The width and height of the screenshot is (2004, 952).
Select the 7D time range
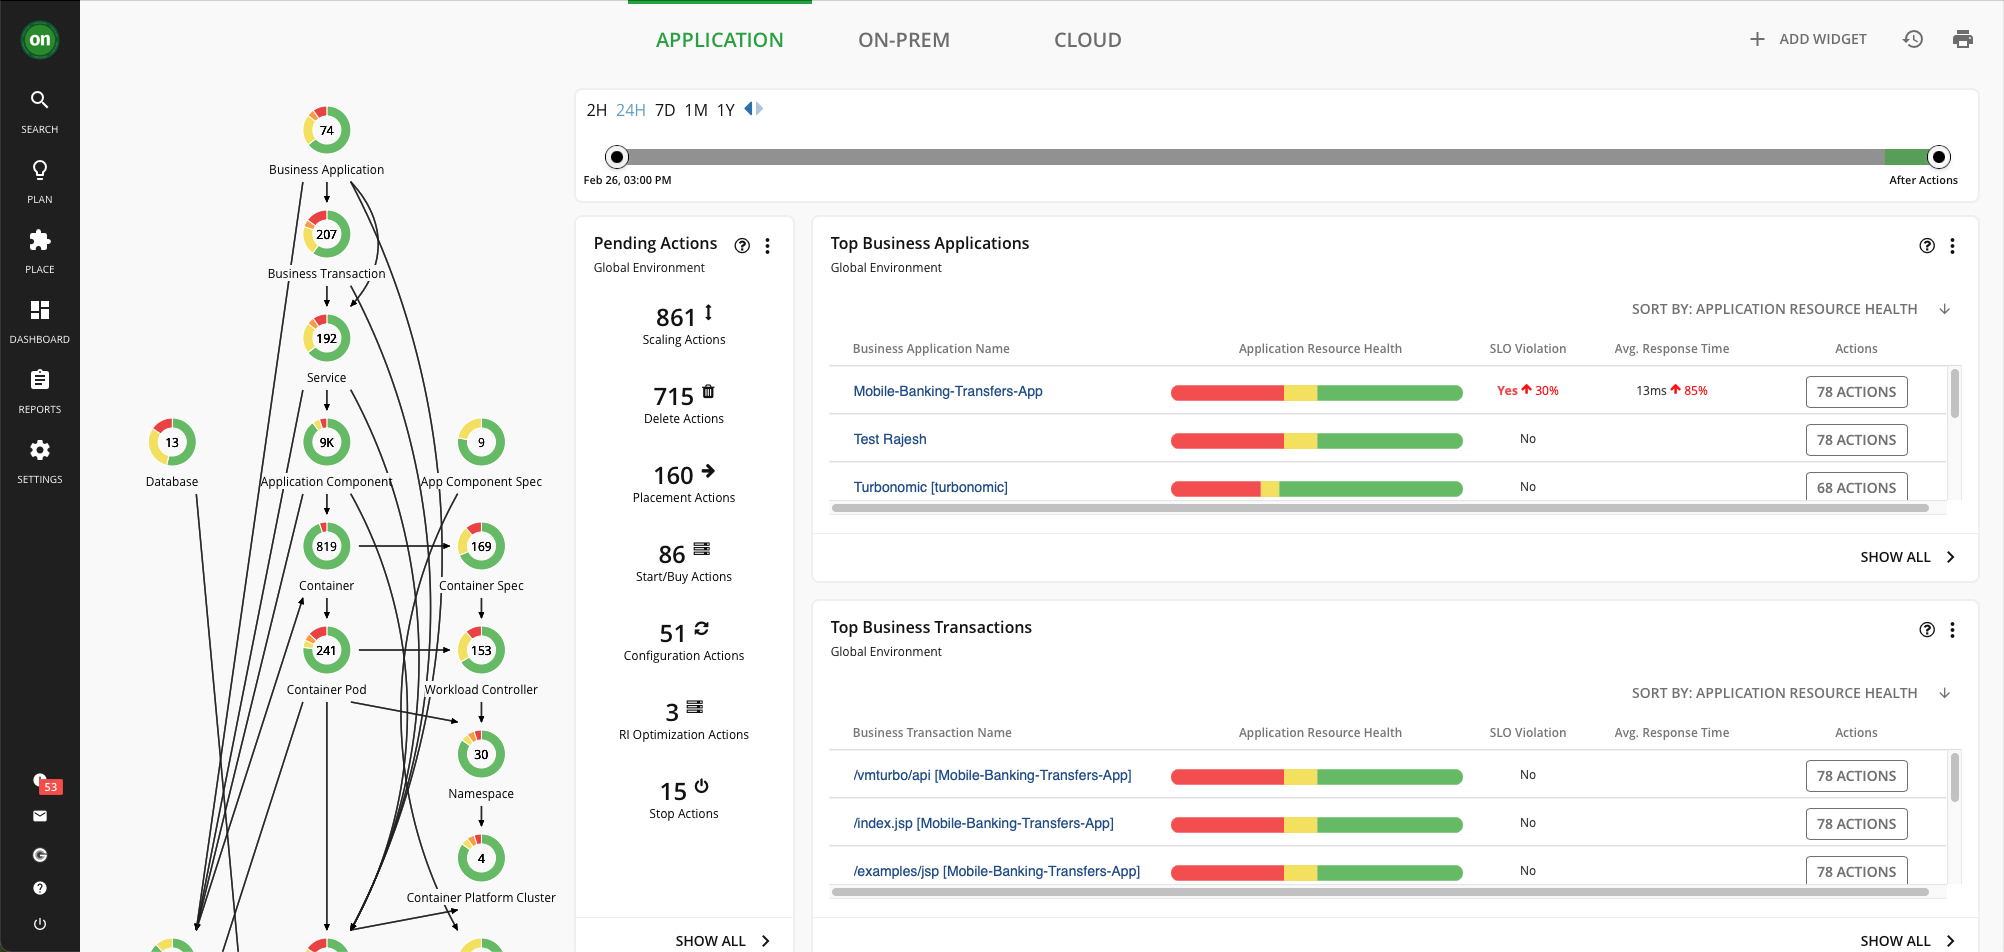tap(665, 110)
